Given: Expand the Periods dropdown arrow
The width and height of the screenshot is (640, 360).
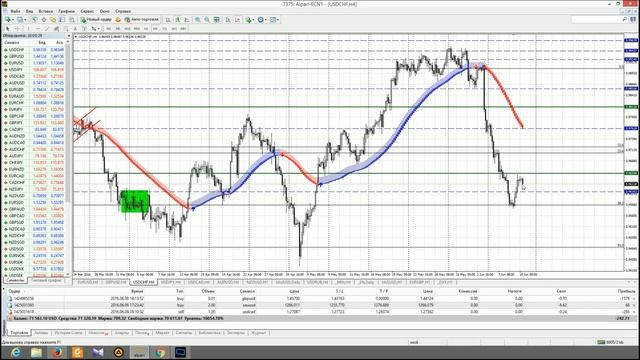Looking at the screenshot, I should coord(266,20).
